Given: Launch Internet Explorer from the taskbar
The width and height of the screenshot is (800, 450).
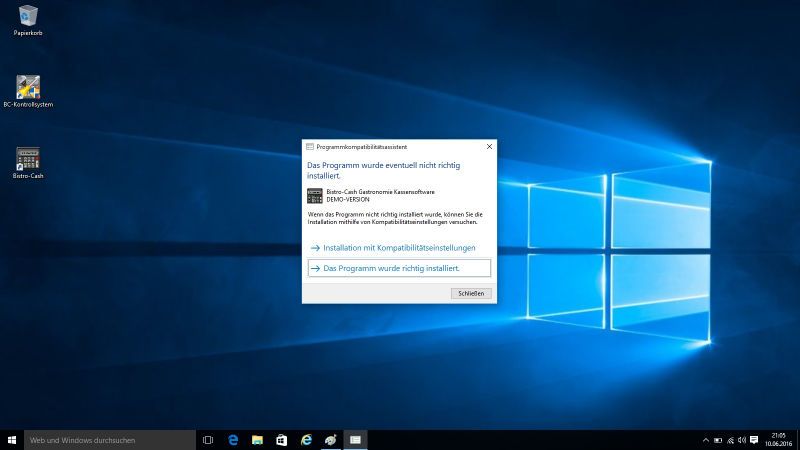Looking at the screenshot, I should click(x=306, y=440).
